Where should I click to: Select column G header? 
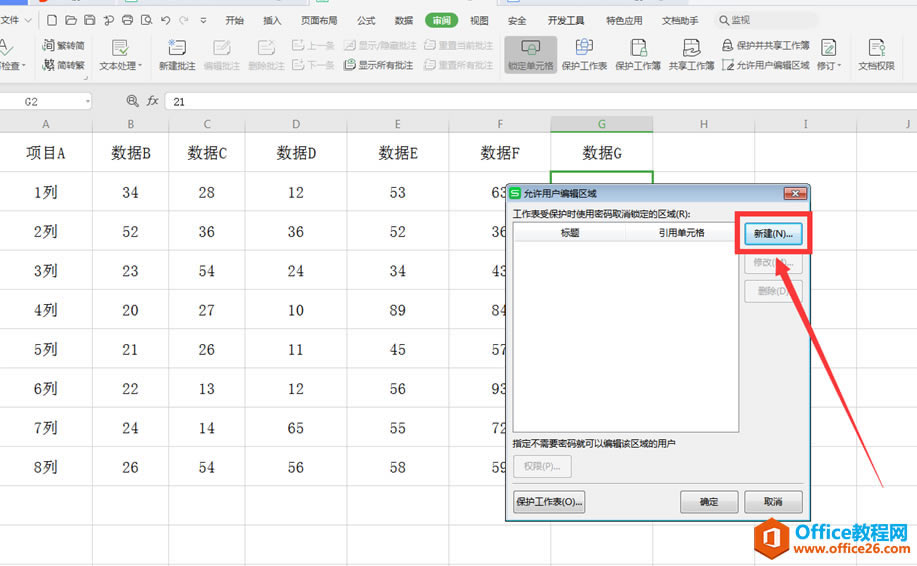pyautogui.click(x=602, y=124)
